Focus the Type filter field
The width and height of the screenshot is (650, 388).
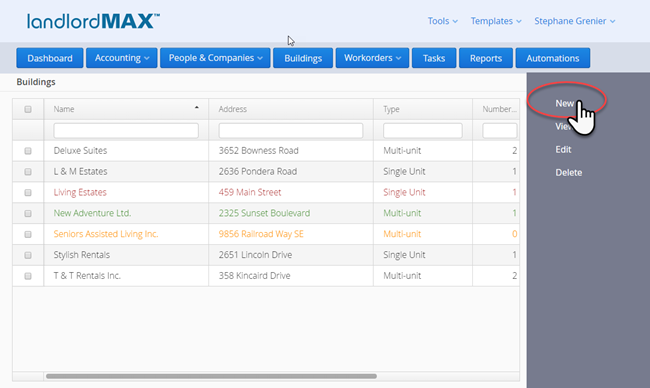(423, 131)
